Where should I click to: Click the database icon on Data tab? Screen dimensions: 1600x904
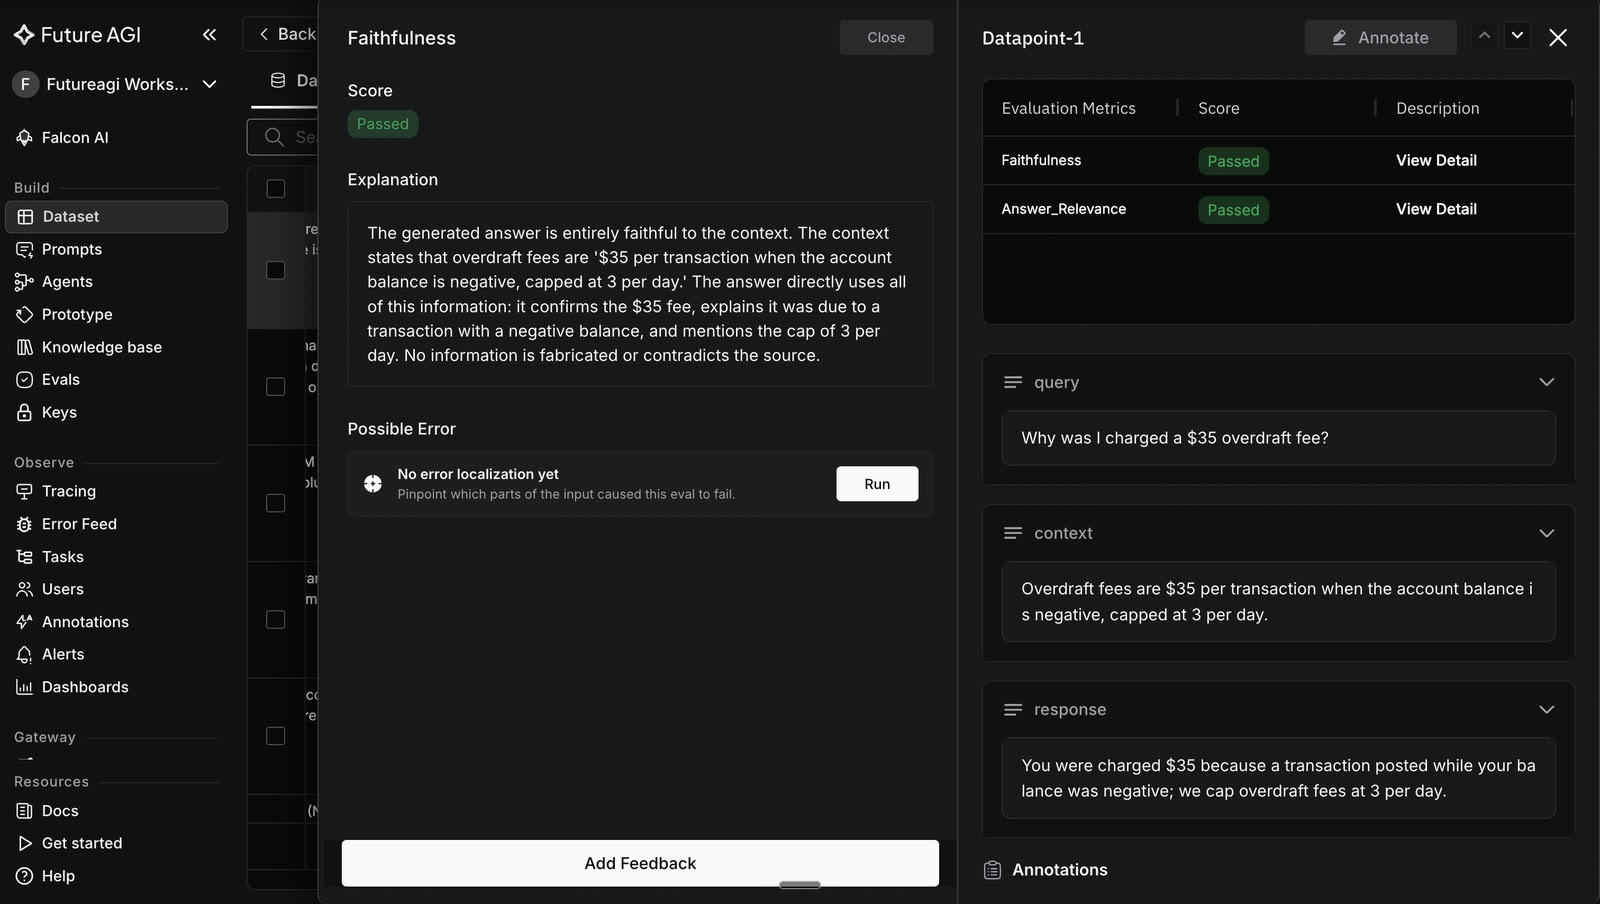coord(278,80)
